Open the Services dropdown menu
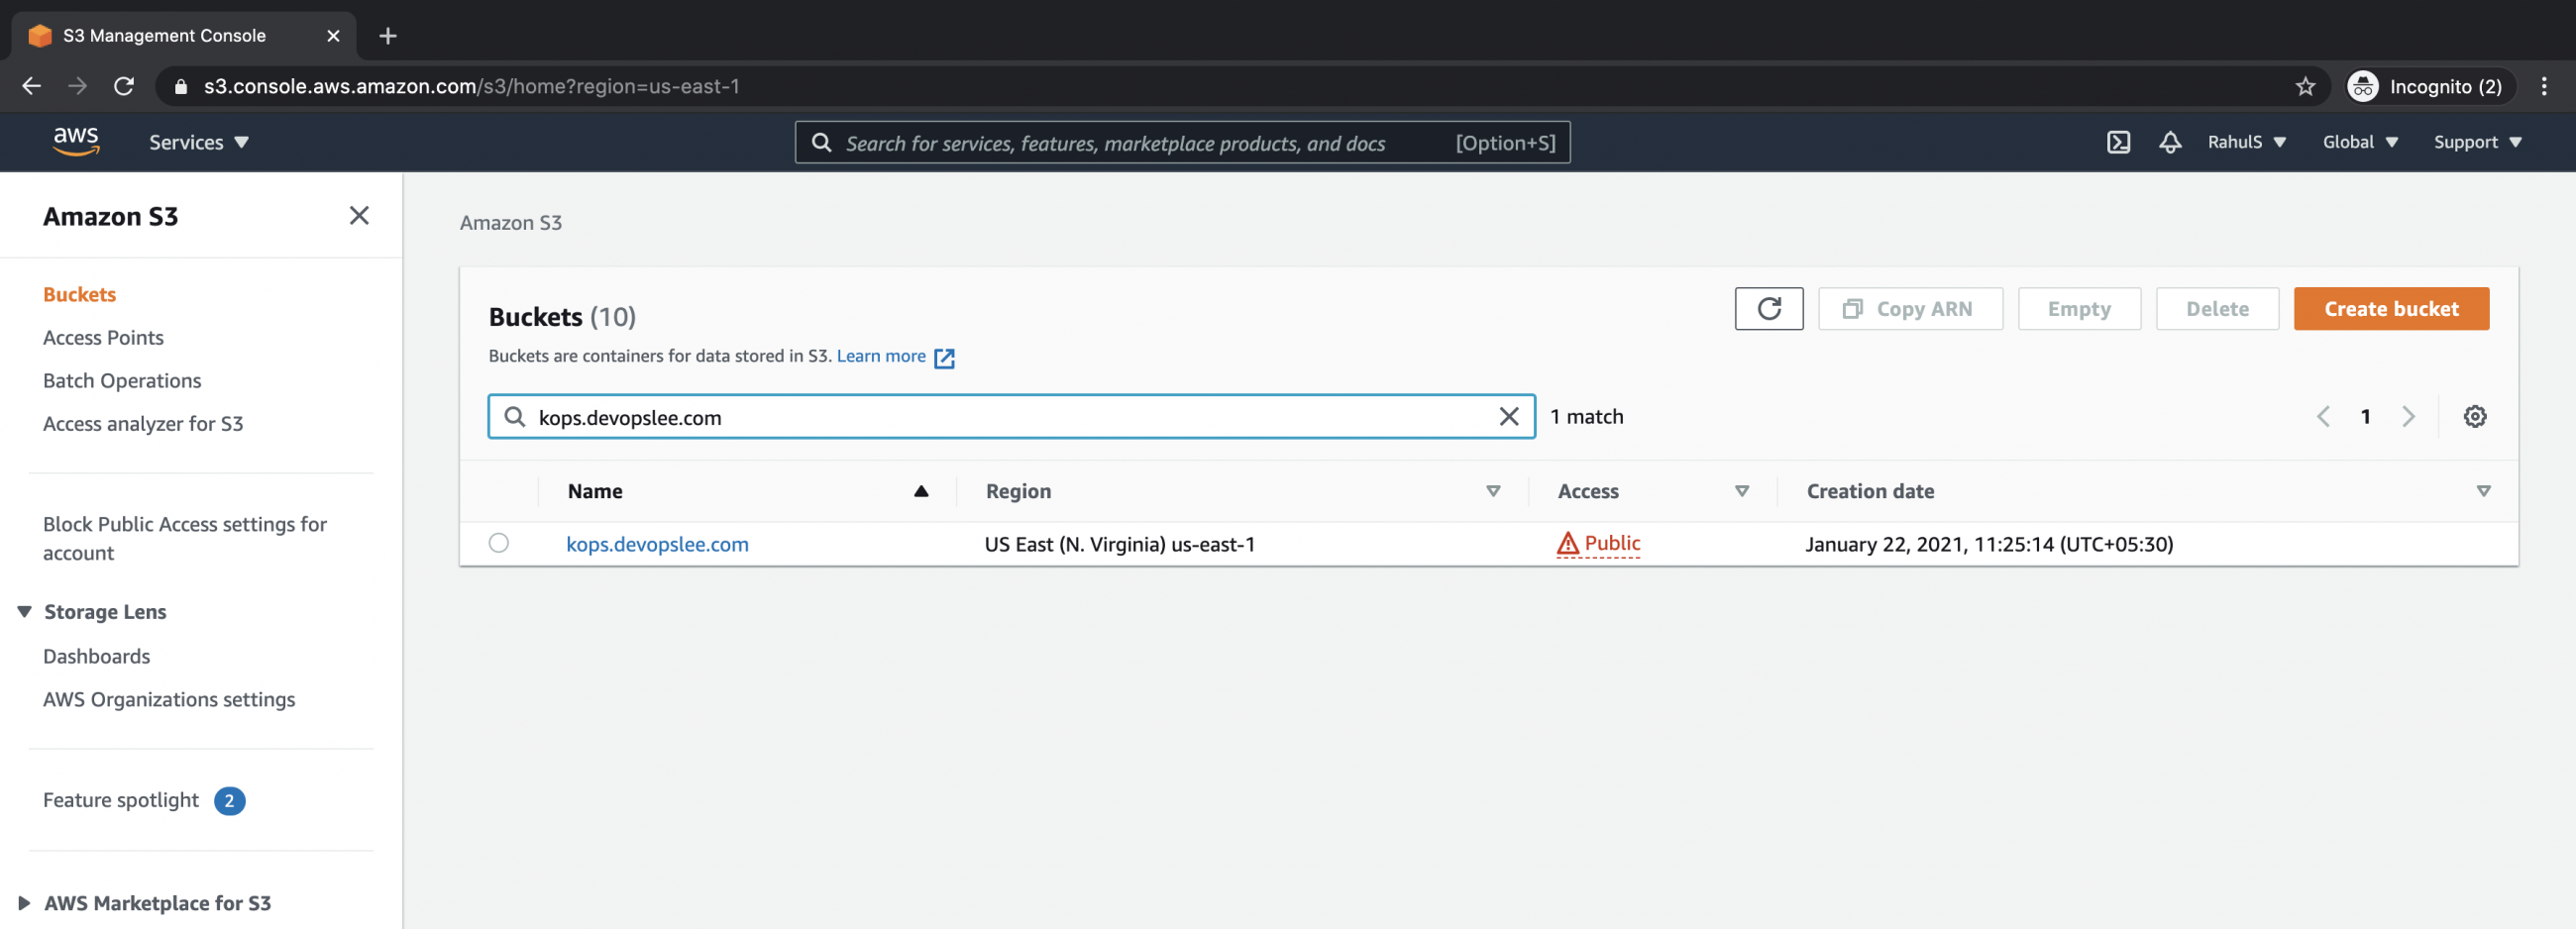Screen dimensions: 2576x929 coord(199,142)
